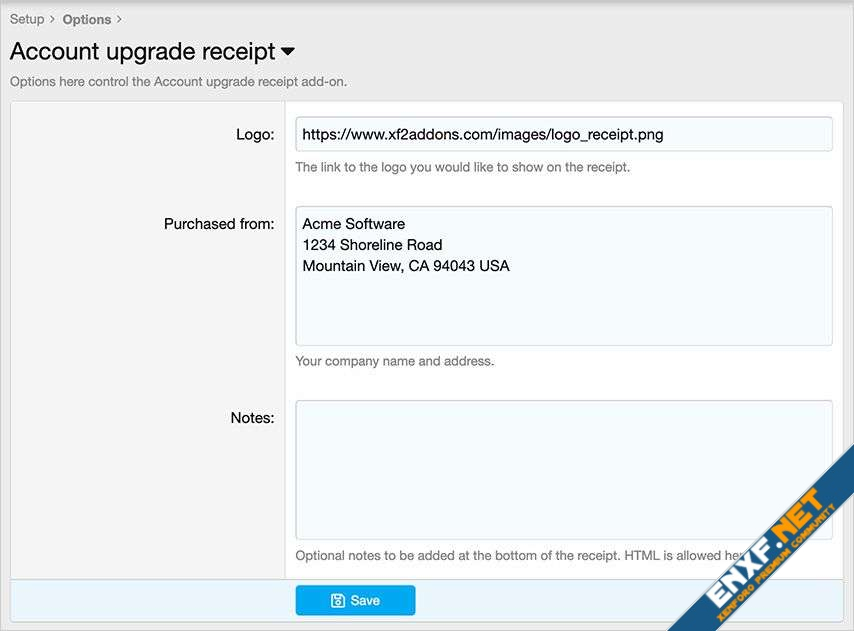The height and width of the screenshot is (631, 854).
Task: Place the cursor in the 1234 Shoreline Road line
Action: 372,245
